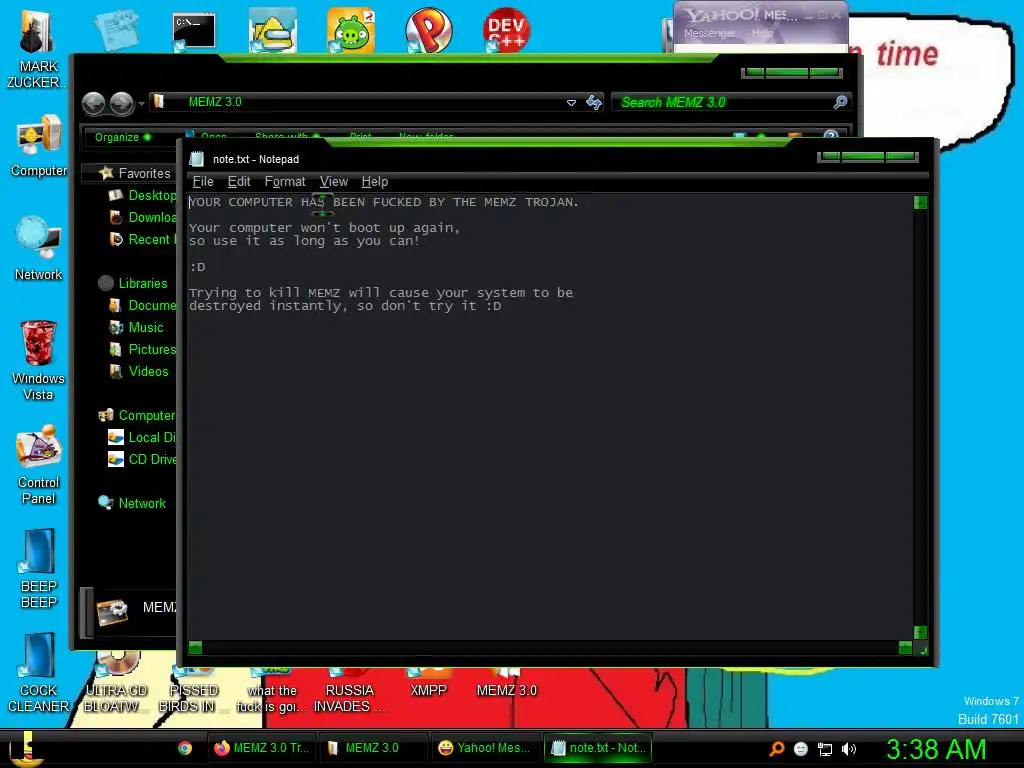Launch the Angry Birds pig desktop icon
1024x768 pixels.
coord(351,31)
